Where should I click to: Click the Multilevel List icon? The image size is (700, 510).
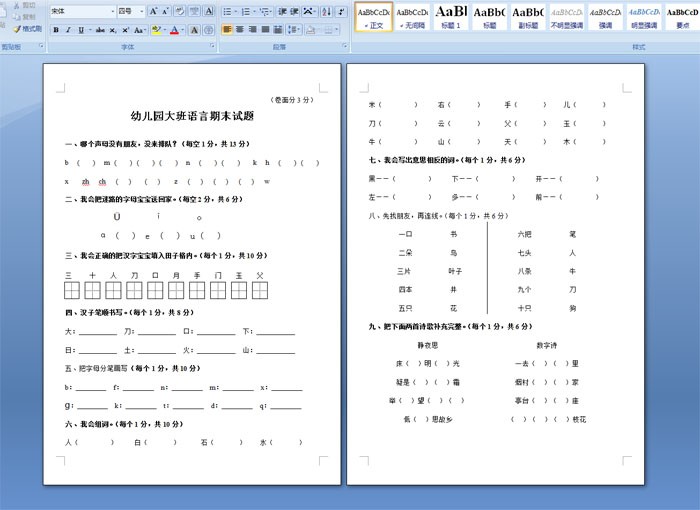point(266,11)
